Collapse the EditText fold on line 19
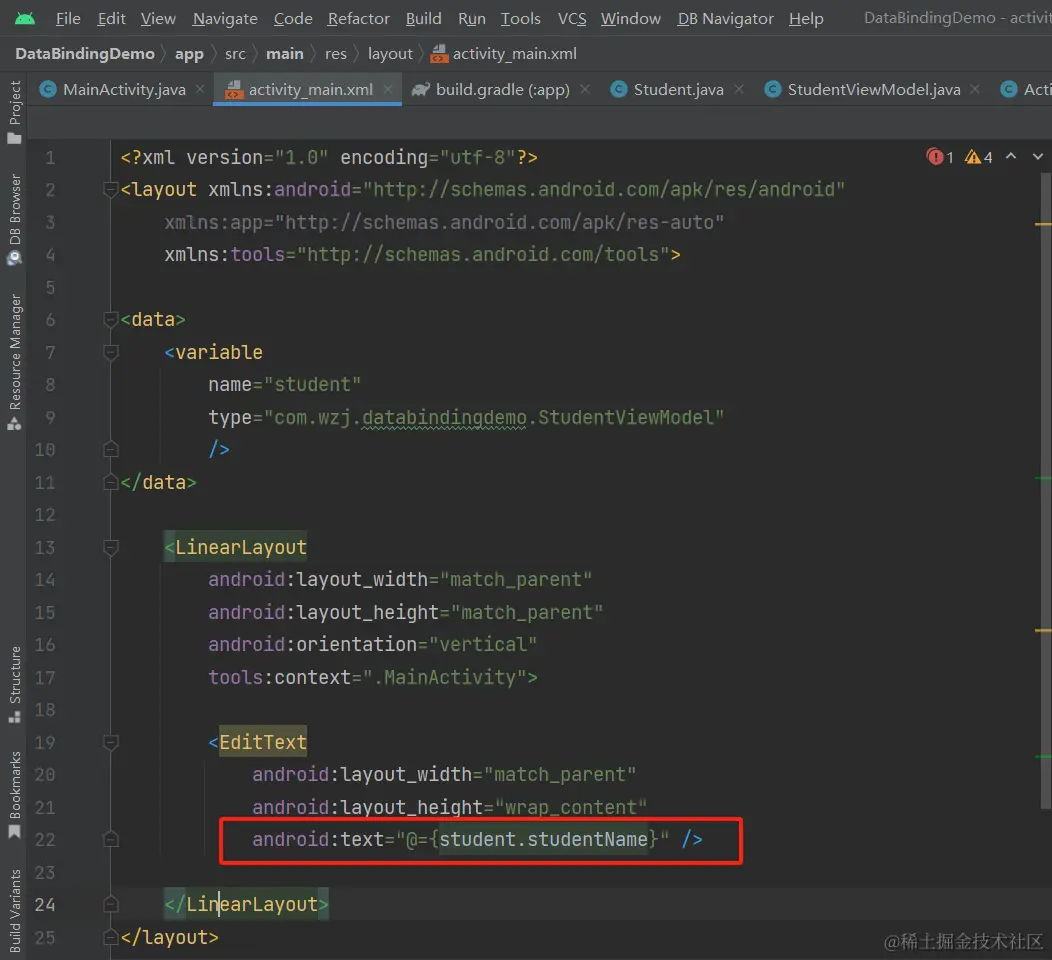The image size is (1052, 960). point(111,742)
